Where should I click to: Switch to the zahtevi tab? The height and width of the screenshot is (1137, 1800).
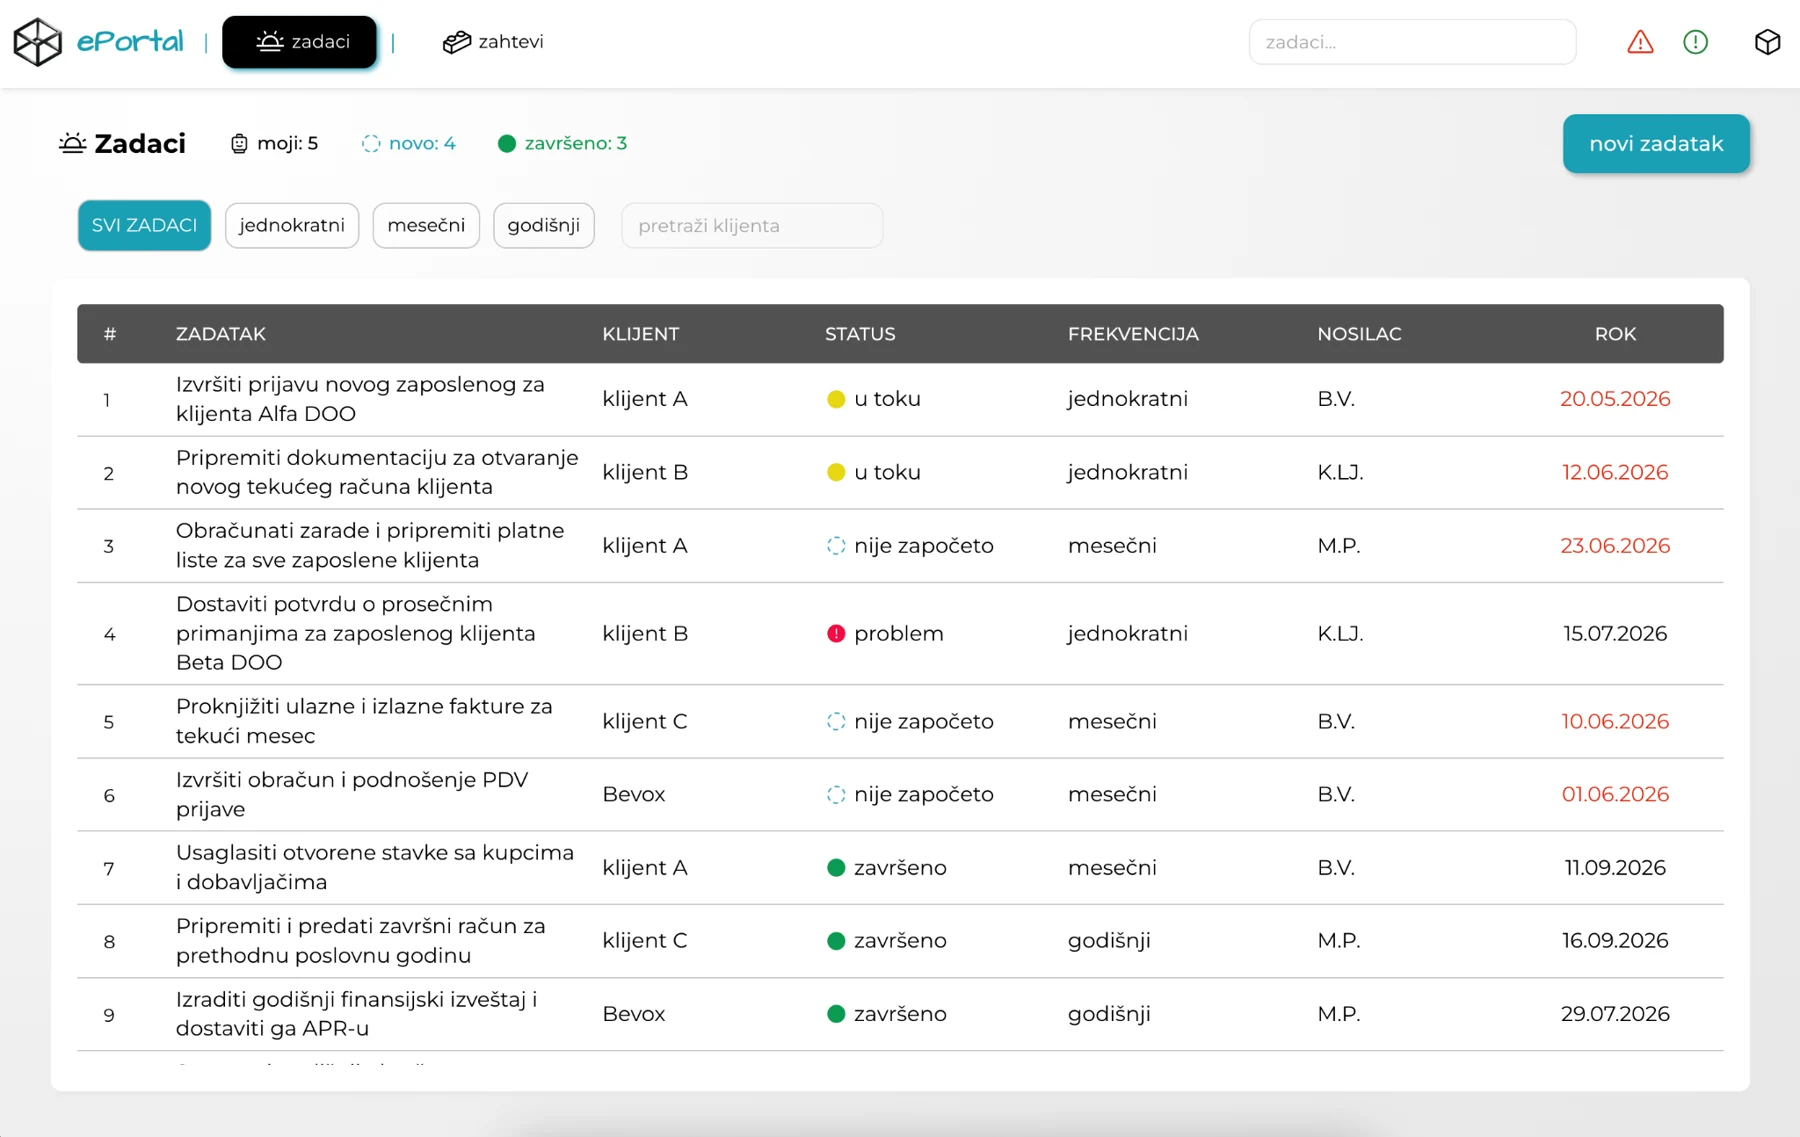(x=493, y=42)
